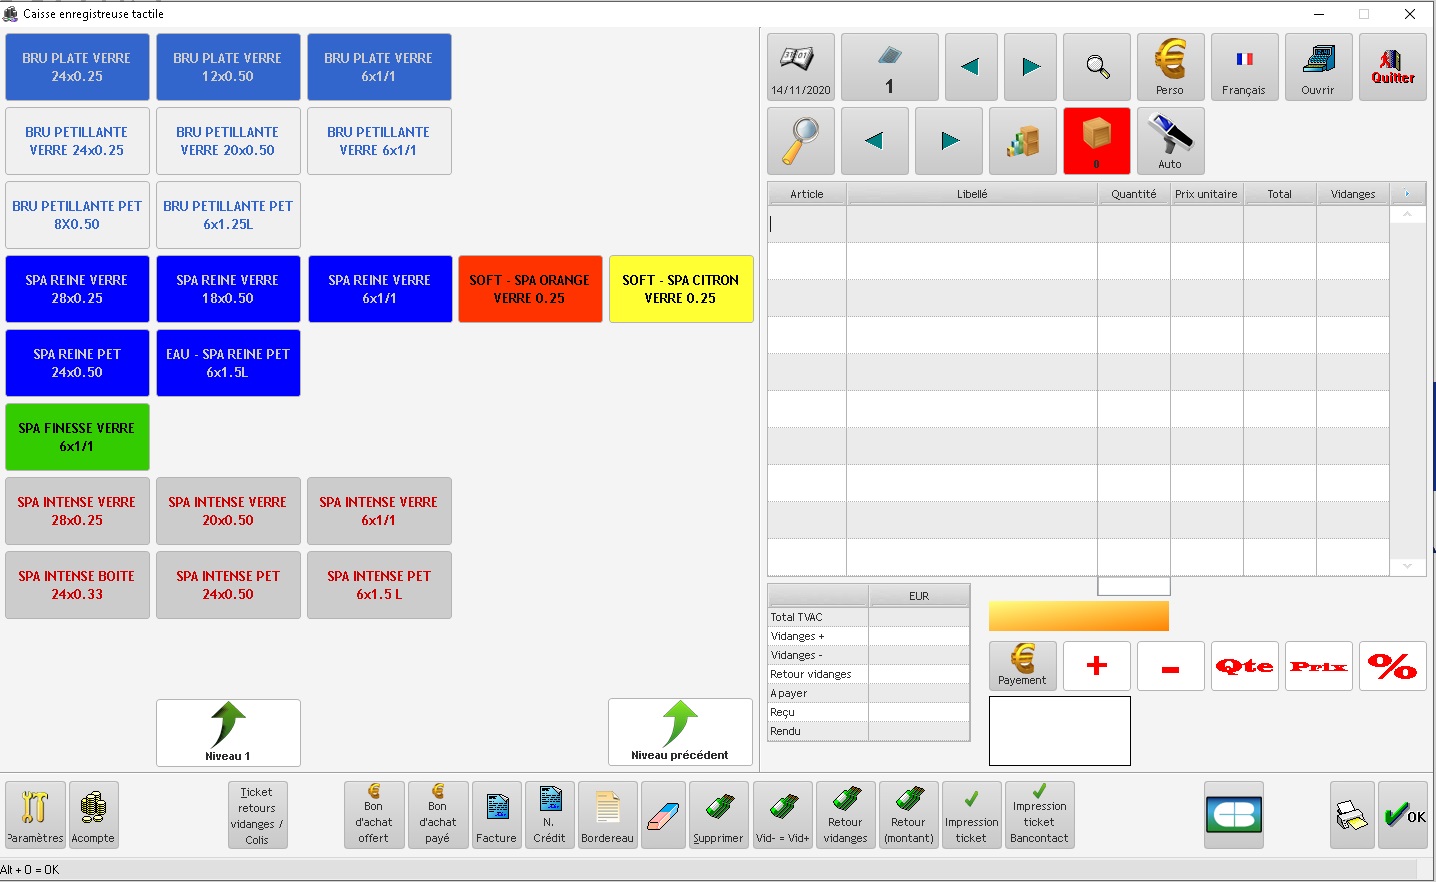The height and width of the screenshot is (882, 1436).
Task: Click the small magnifier next to Perso
Action: point(1097,67)
